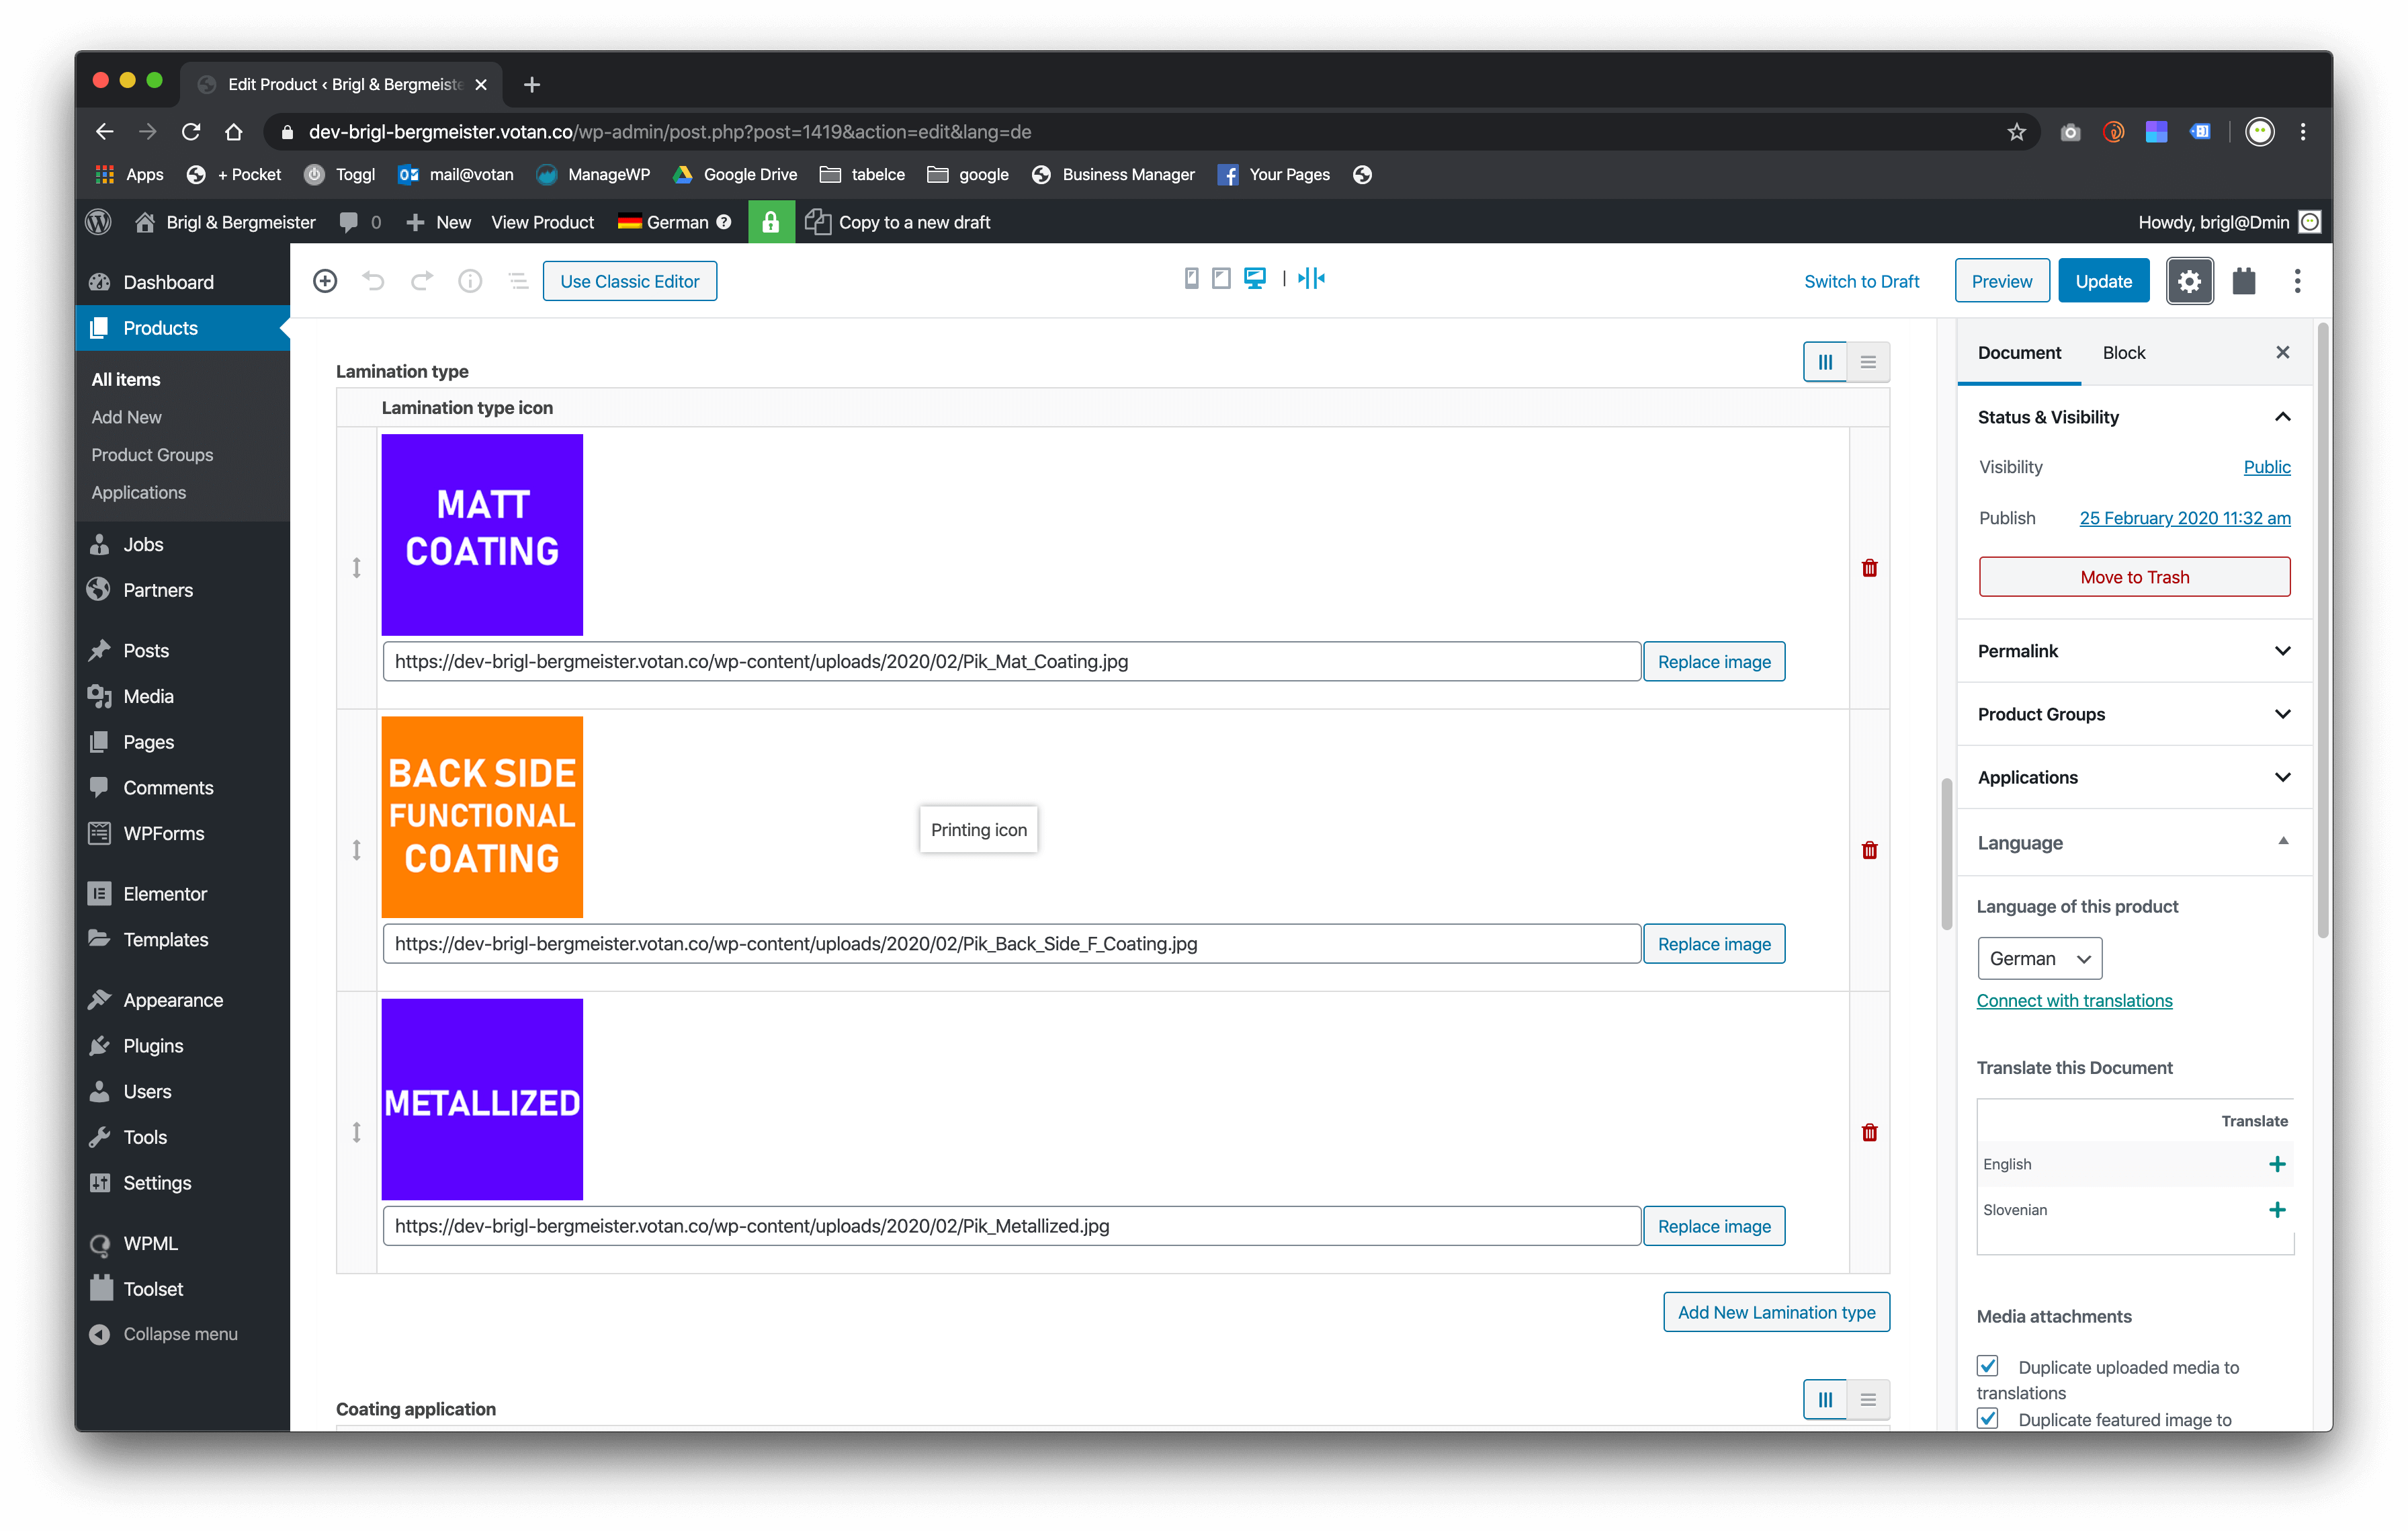Click the Public visibility link
The image size is (2408, 1531).
click(x=2266, y=467)
